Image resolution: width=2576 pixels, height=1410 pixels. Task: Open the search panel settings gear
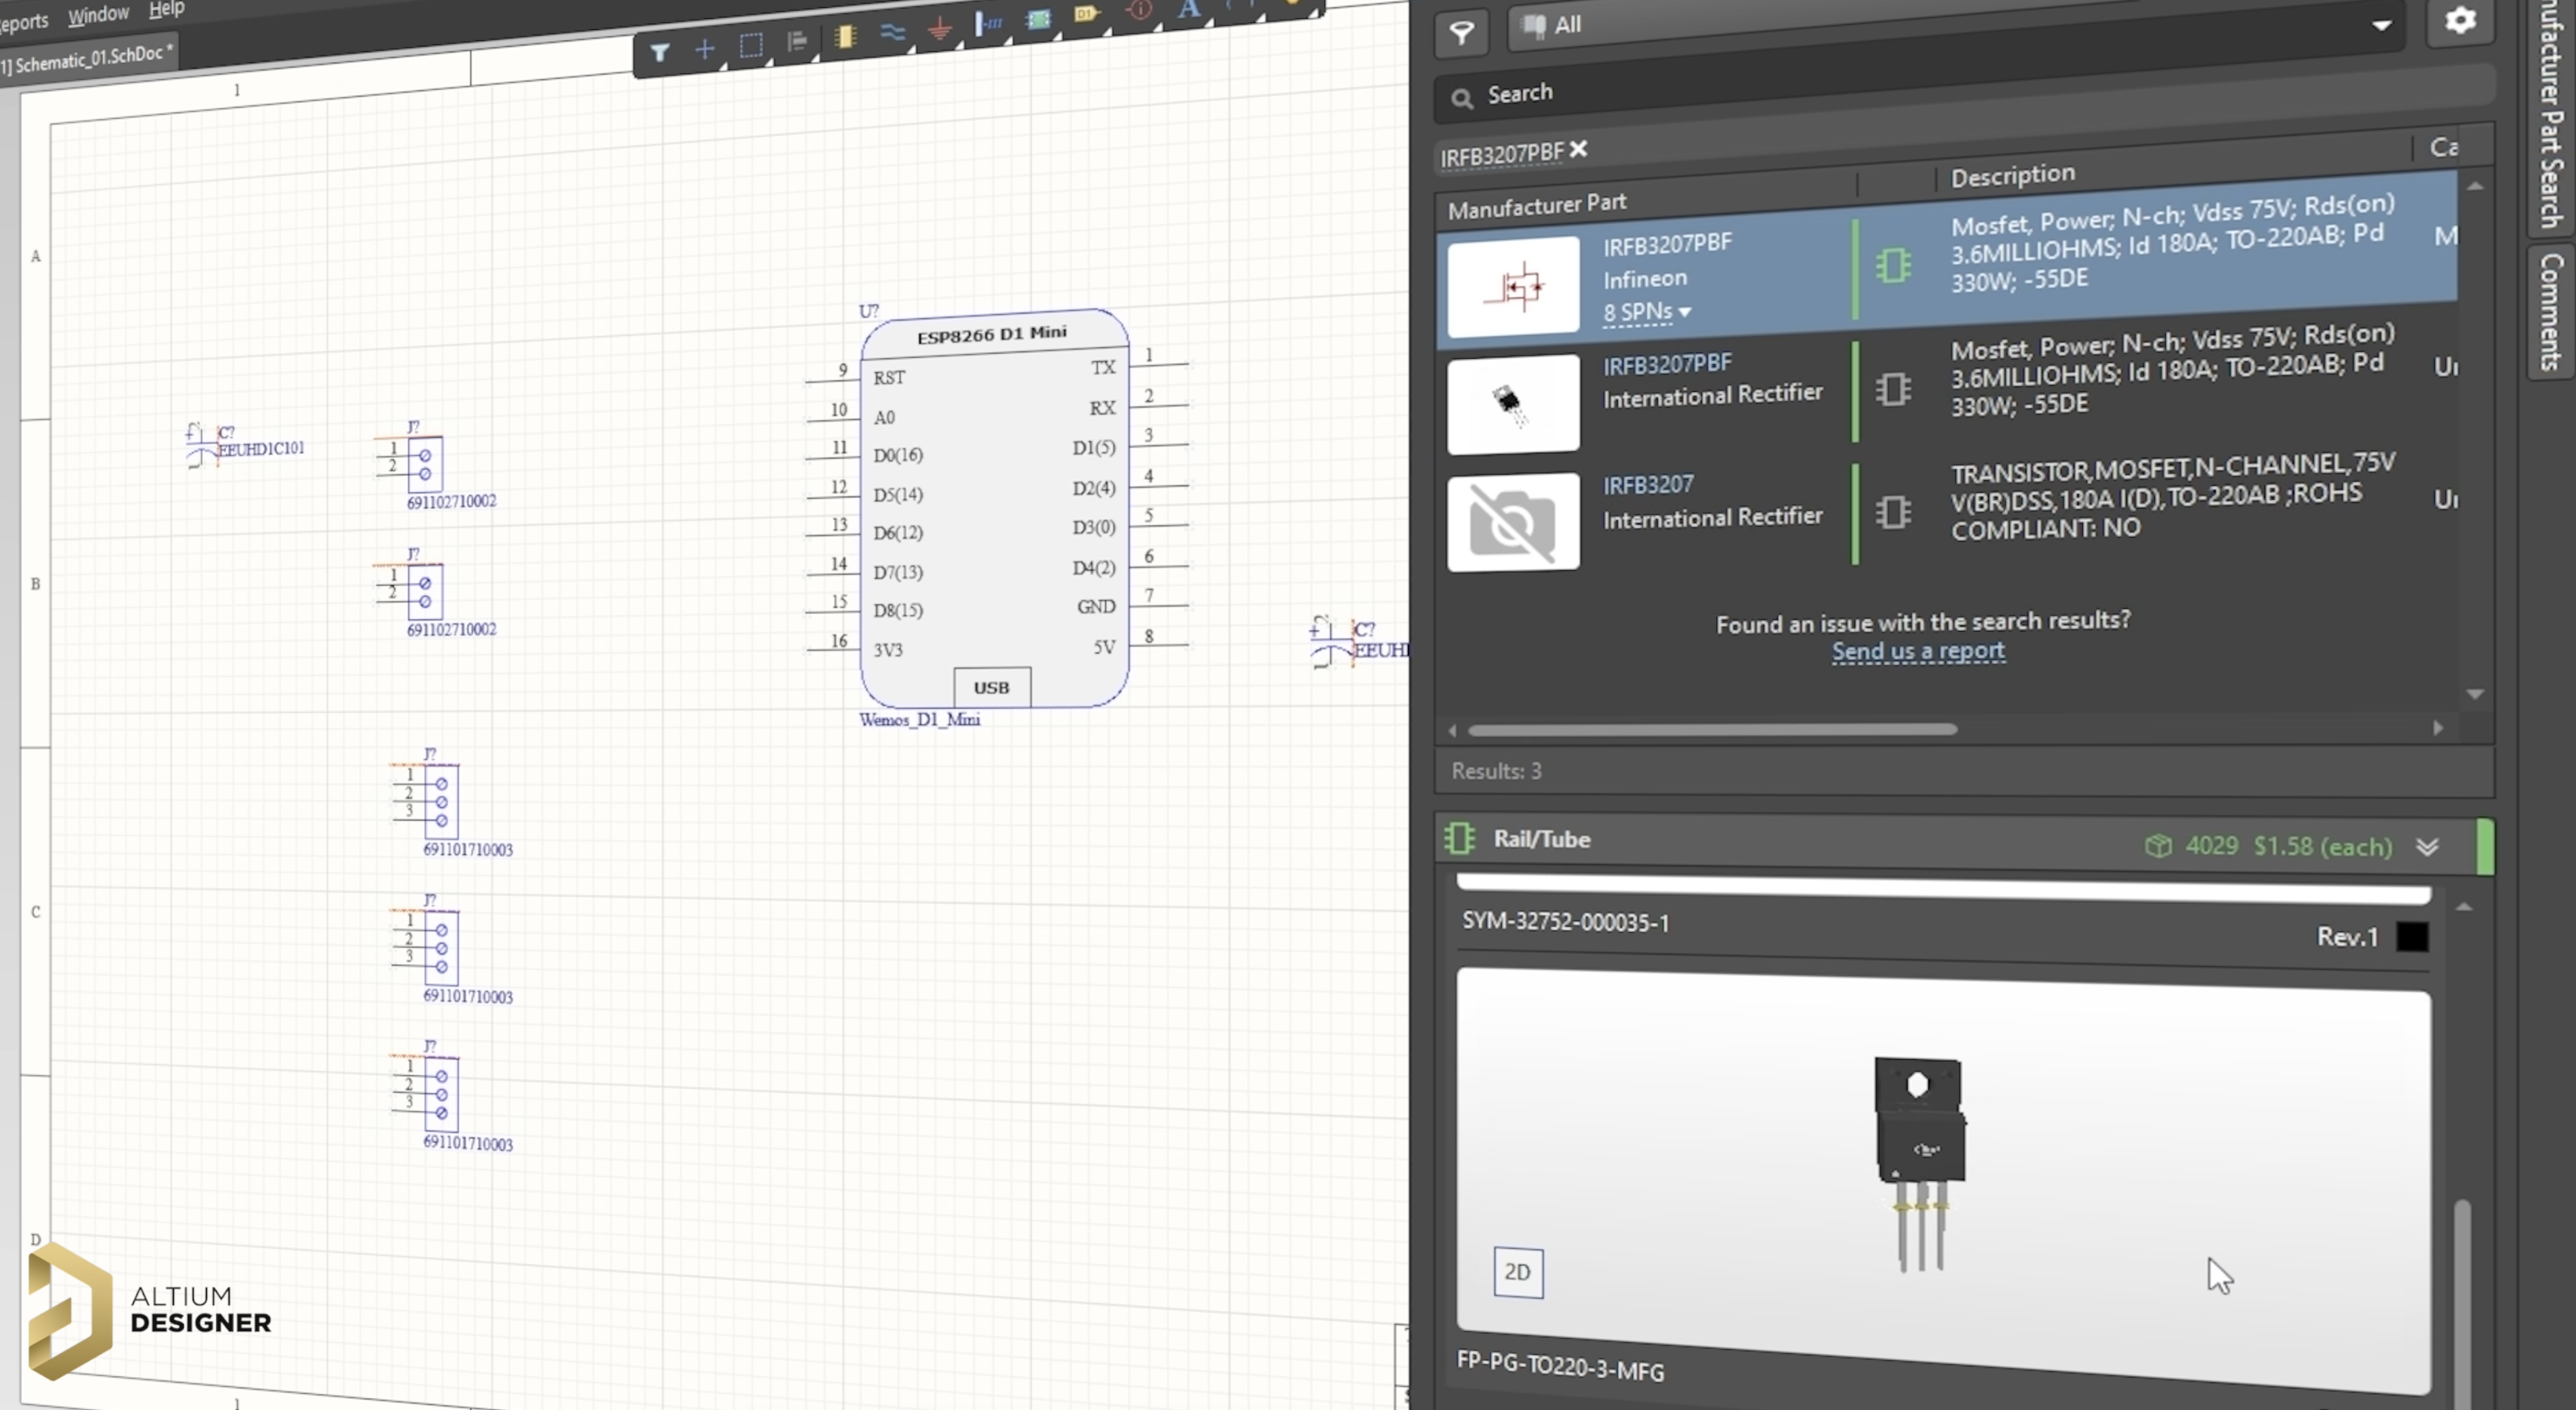(2459, 21)
